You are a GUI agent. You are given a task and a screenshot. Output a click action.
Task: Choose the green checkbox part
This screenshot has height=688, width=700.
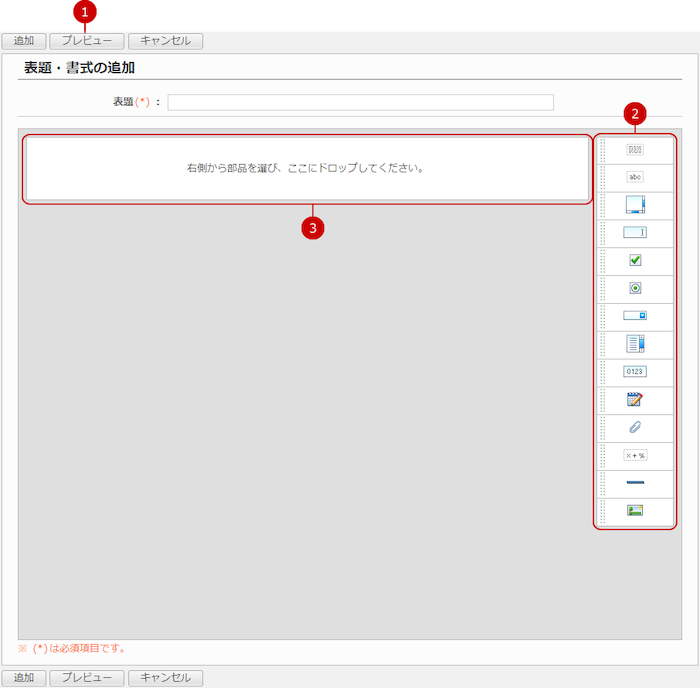click(x=635, y=260)
